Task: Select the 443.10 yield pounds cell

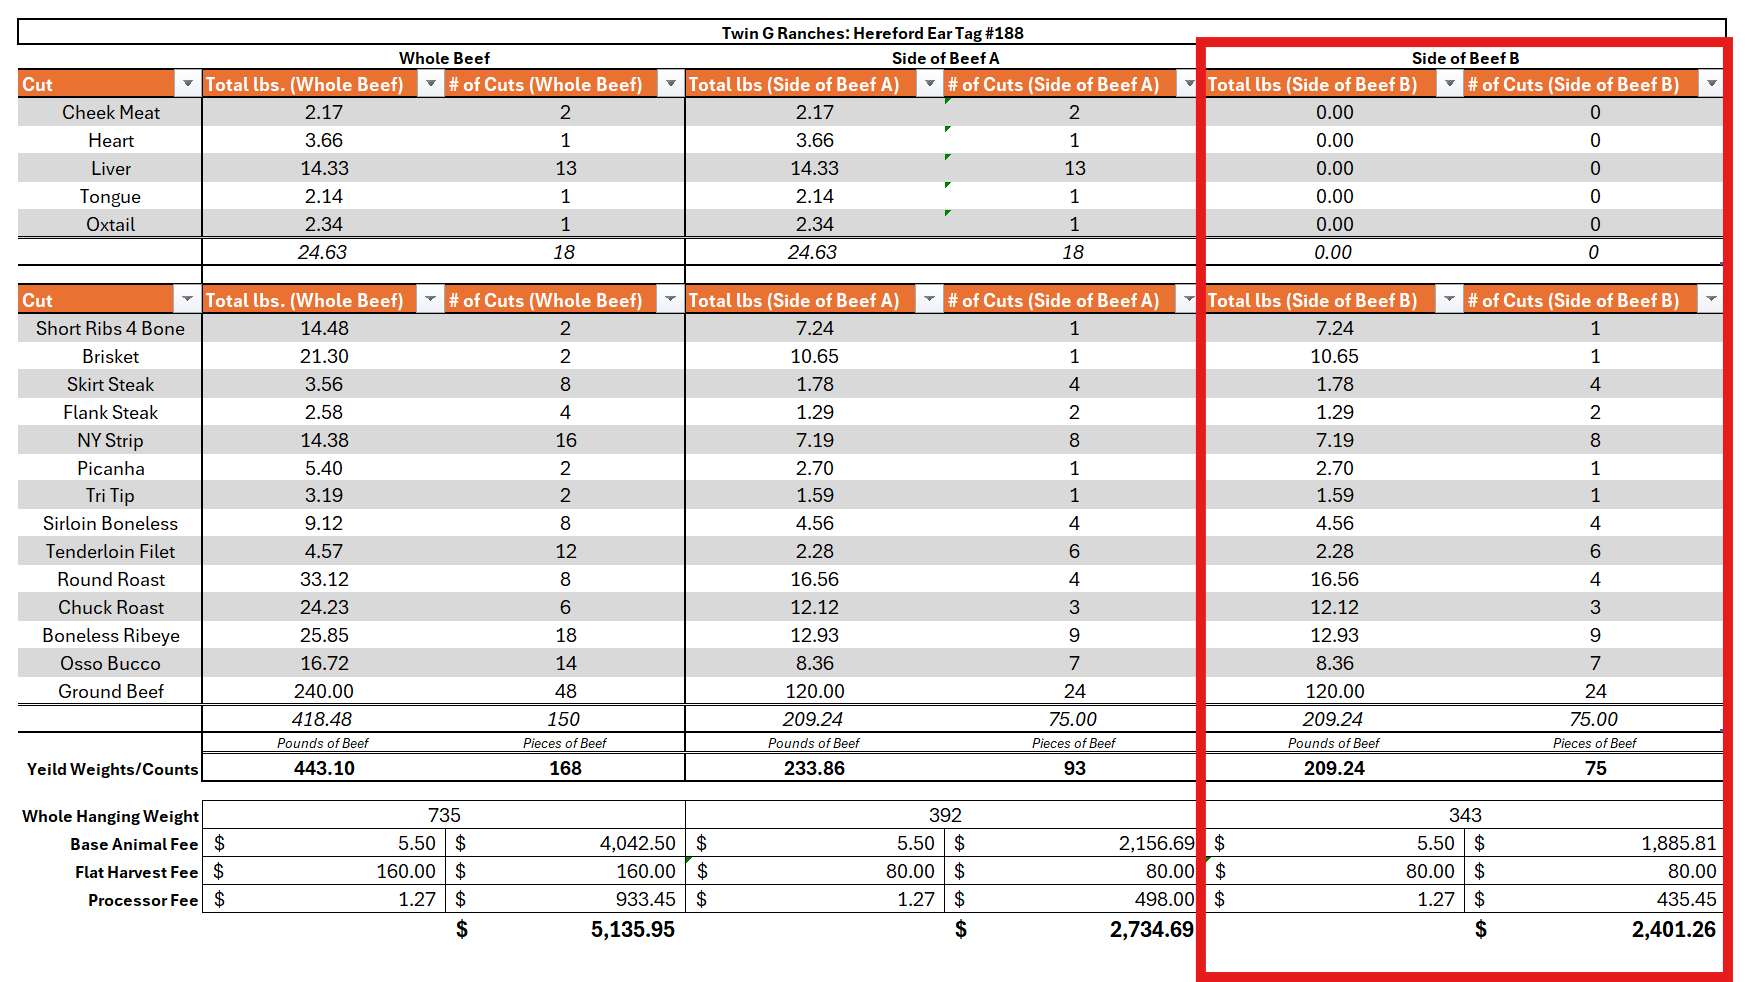Action: coord(324,768)
